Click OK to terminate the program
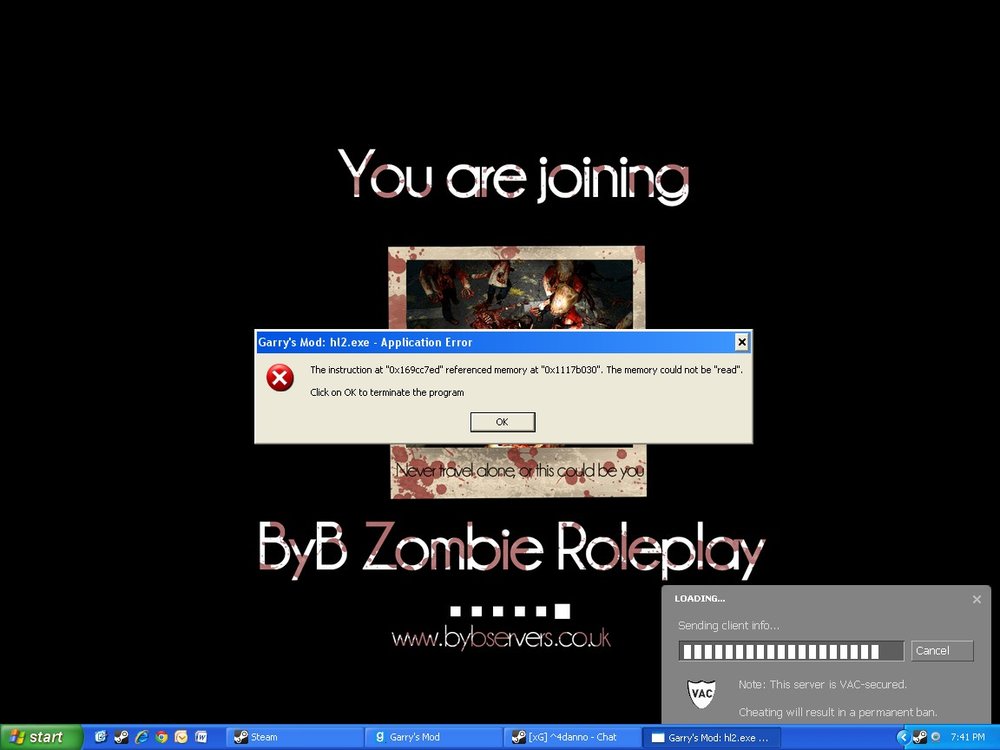 pyautogui.click(x=502, y=422)
